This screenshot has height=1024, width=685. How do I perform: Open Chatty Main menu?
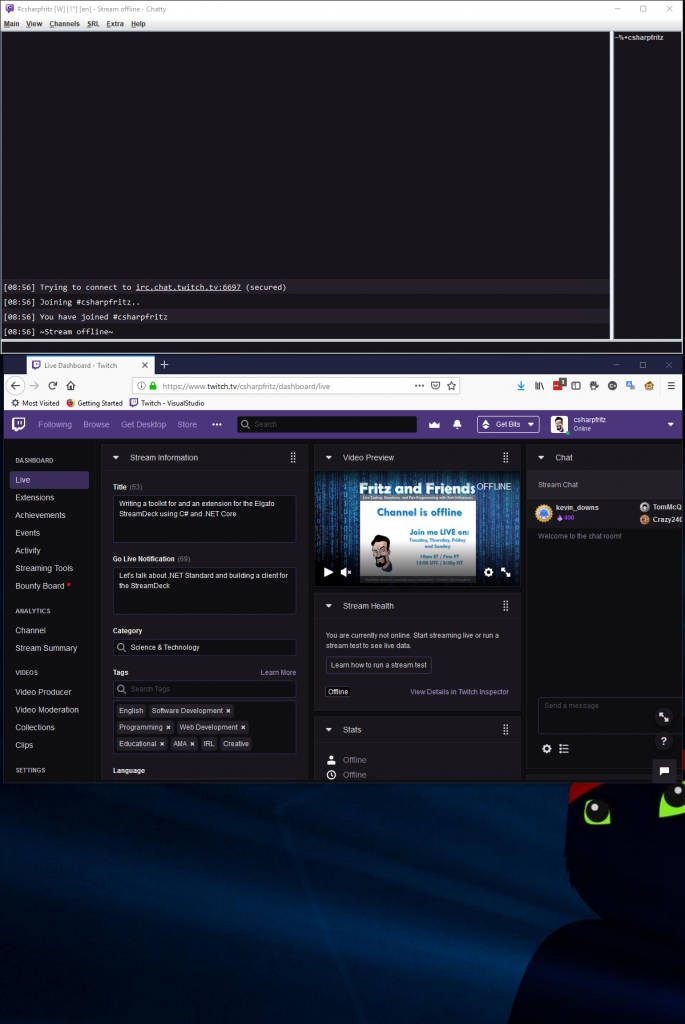pyautogui.click(x=12, y=24)
